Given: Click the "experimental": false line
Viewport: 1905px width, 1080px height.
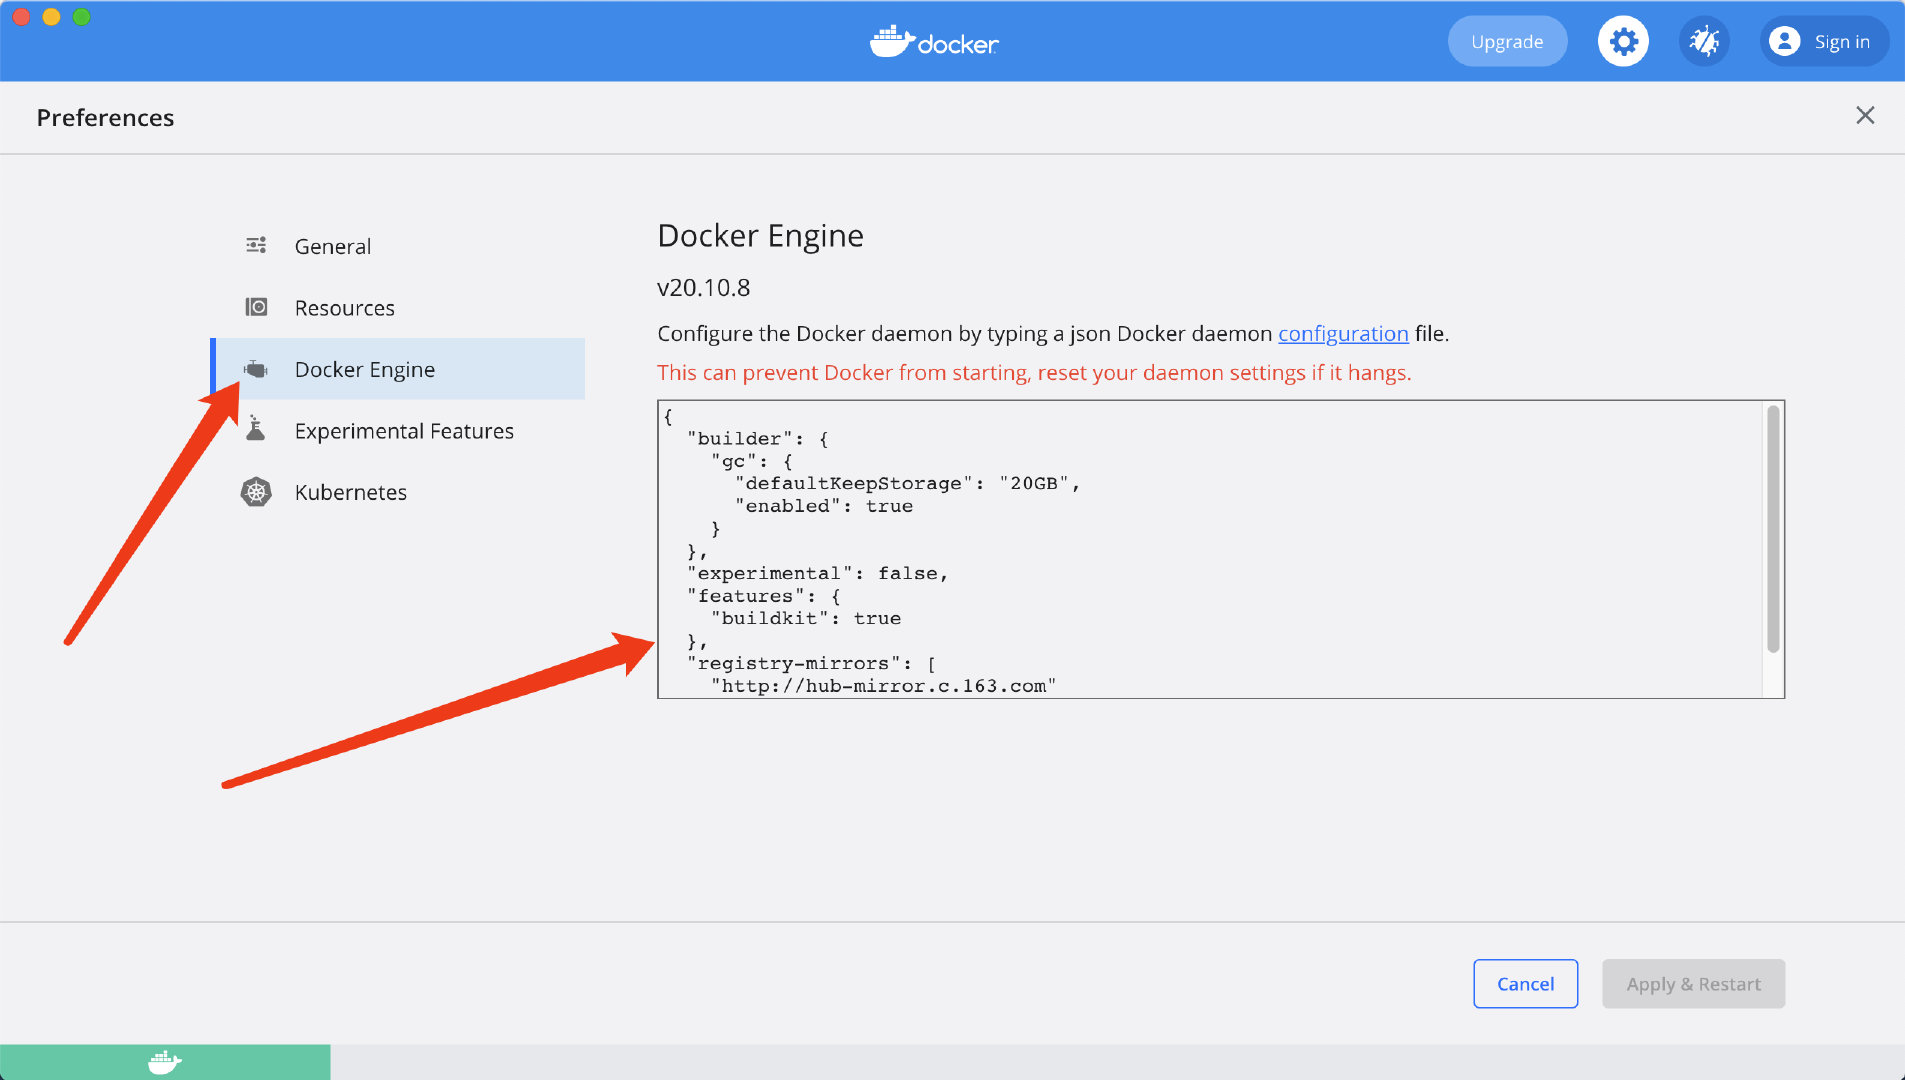Looking at the screenshot, I should click(817, 573).
